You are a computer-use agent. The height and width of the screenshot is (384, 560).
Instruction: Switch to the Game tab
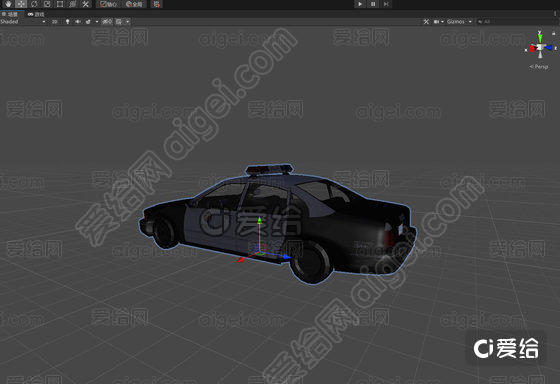click(36, 14)
